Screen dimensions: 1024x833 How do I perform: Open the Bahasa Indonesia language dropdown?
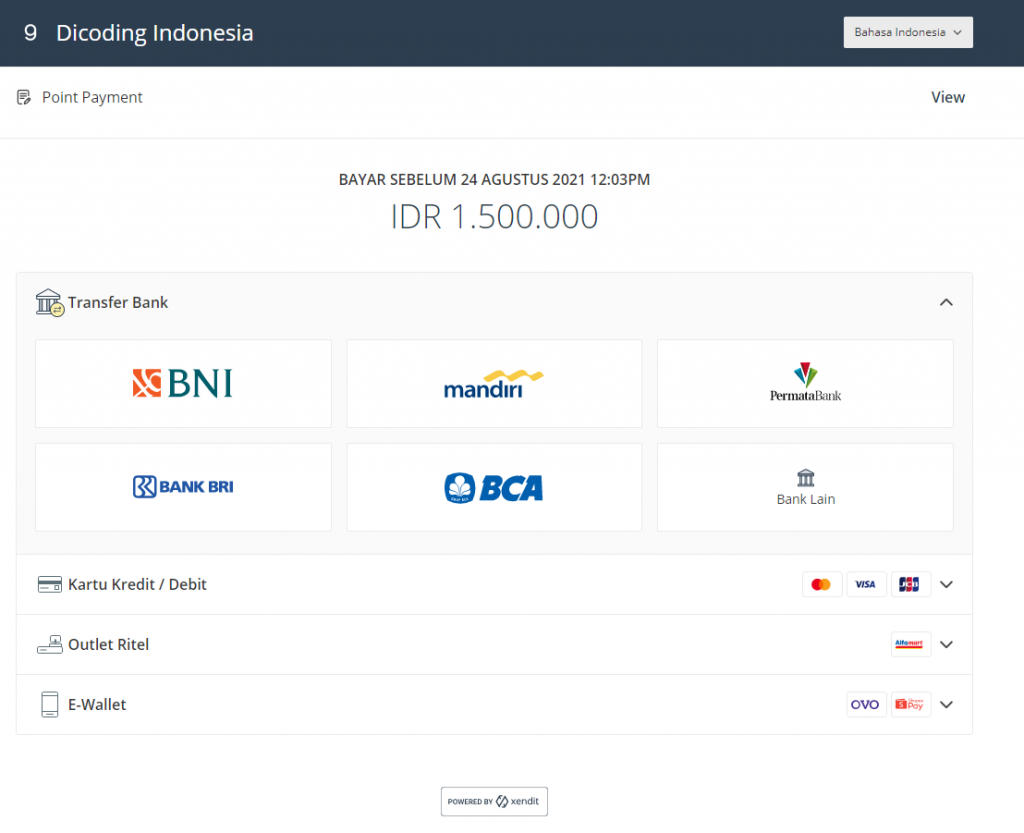tap(907, 32)
